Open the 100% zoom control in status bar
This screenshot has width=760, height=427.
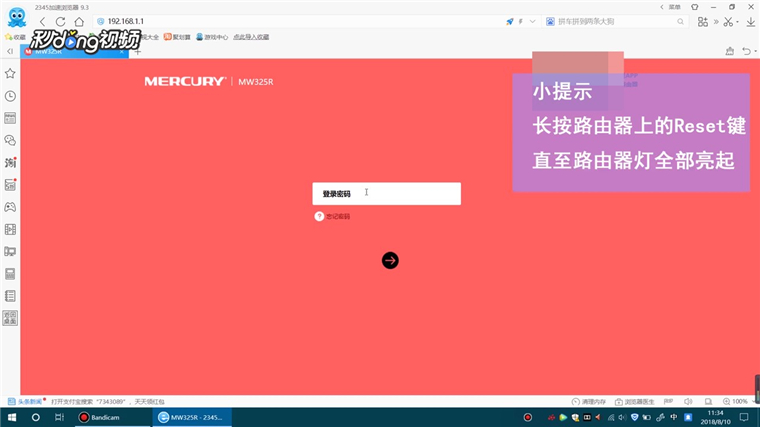click(735, 401)
